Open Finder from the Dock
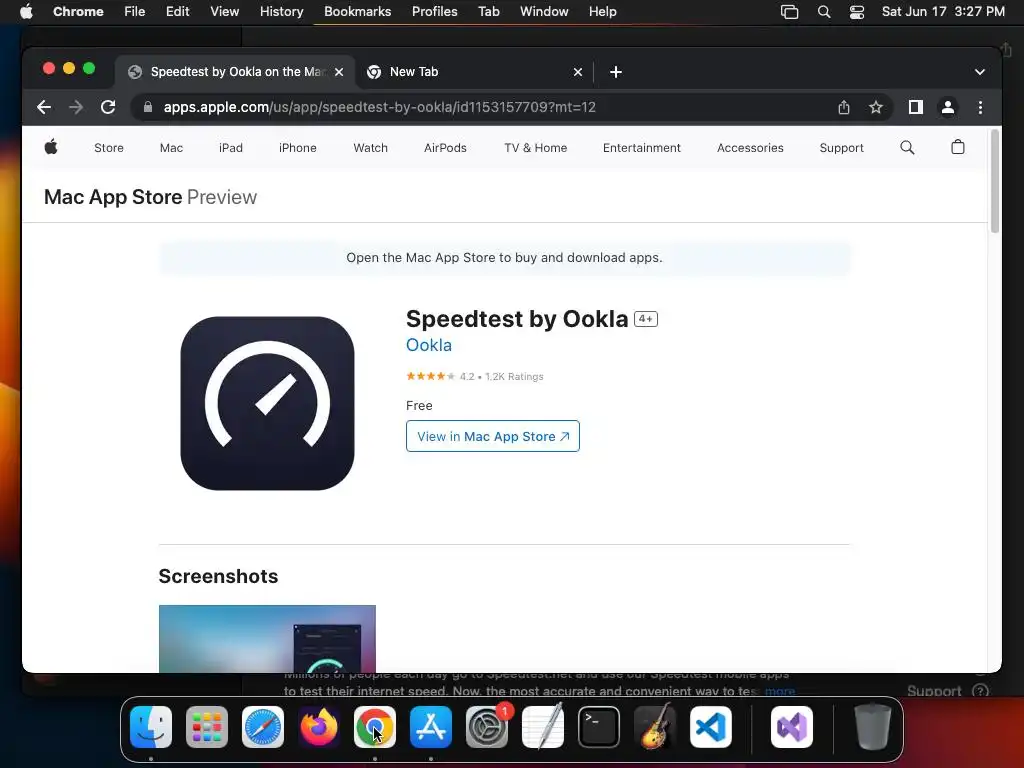Image resolution: width=1024 pixels, height=768 pixels. [x=151, y=727]
